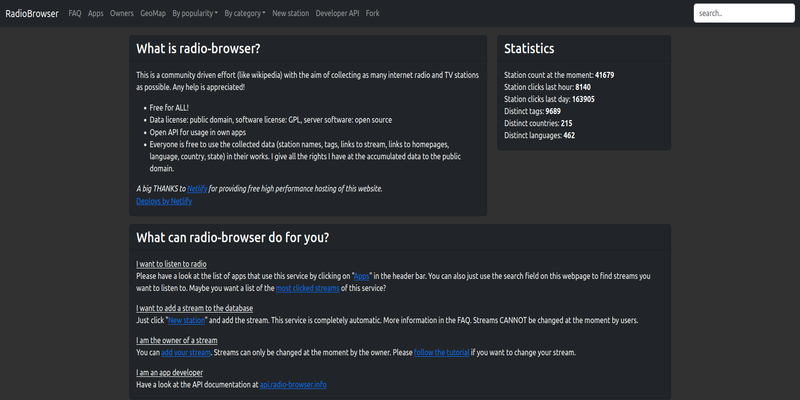The height and width of the screenshot is (400, 800).
Task: Follow the add your stream link
Action: click(x=186, y=353)
